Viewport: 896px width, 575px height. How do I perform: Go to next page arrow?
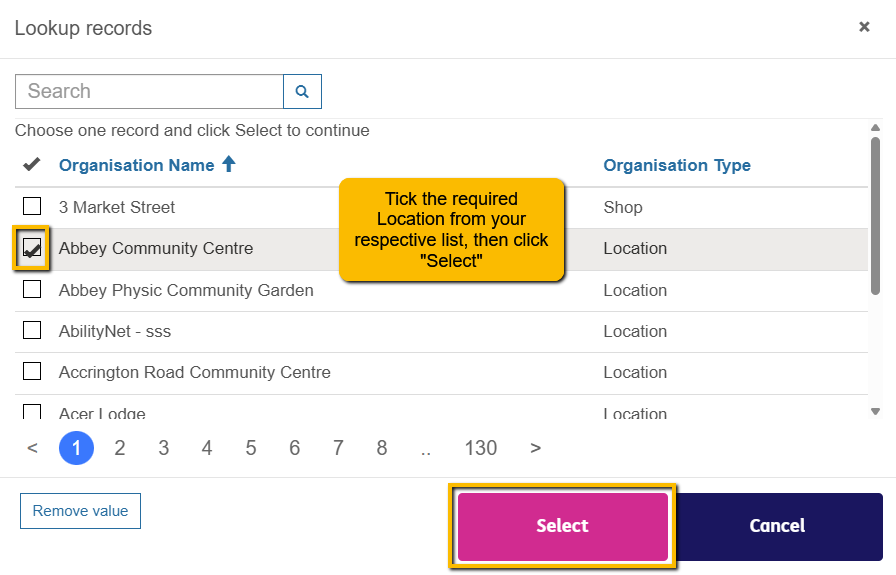[x=536, y=448]
